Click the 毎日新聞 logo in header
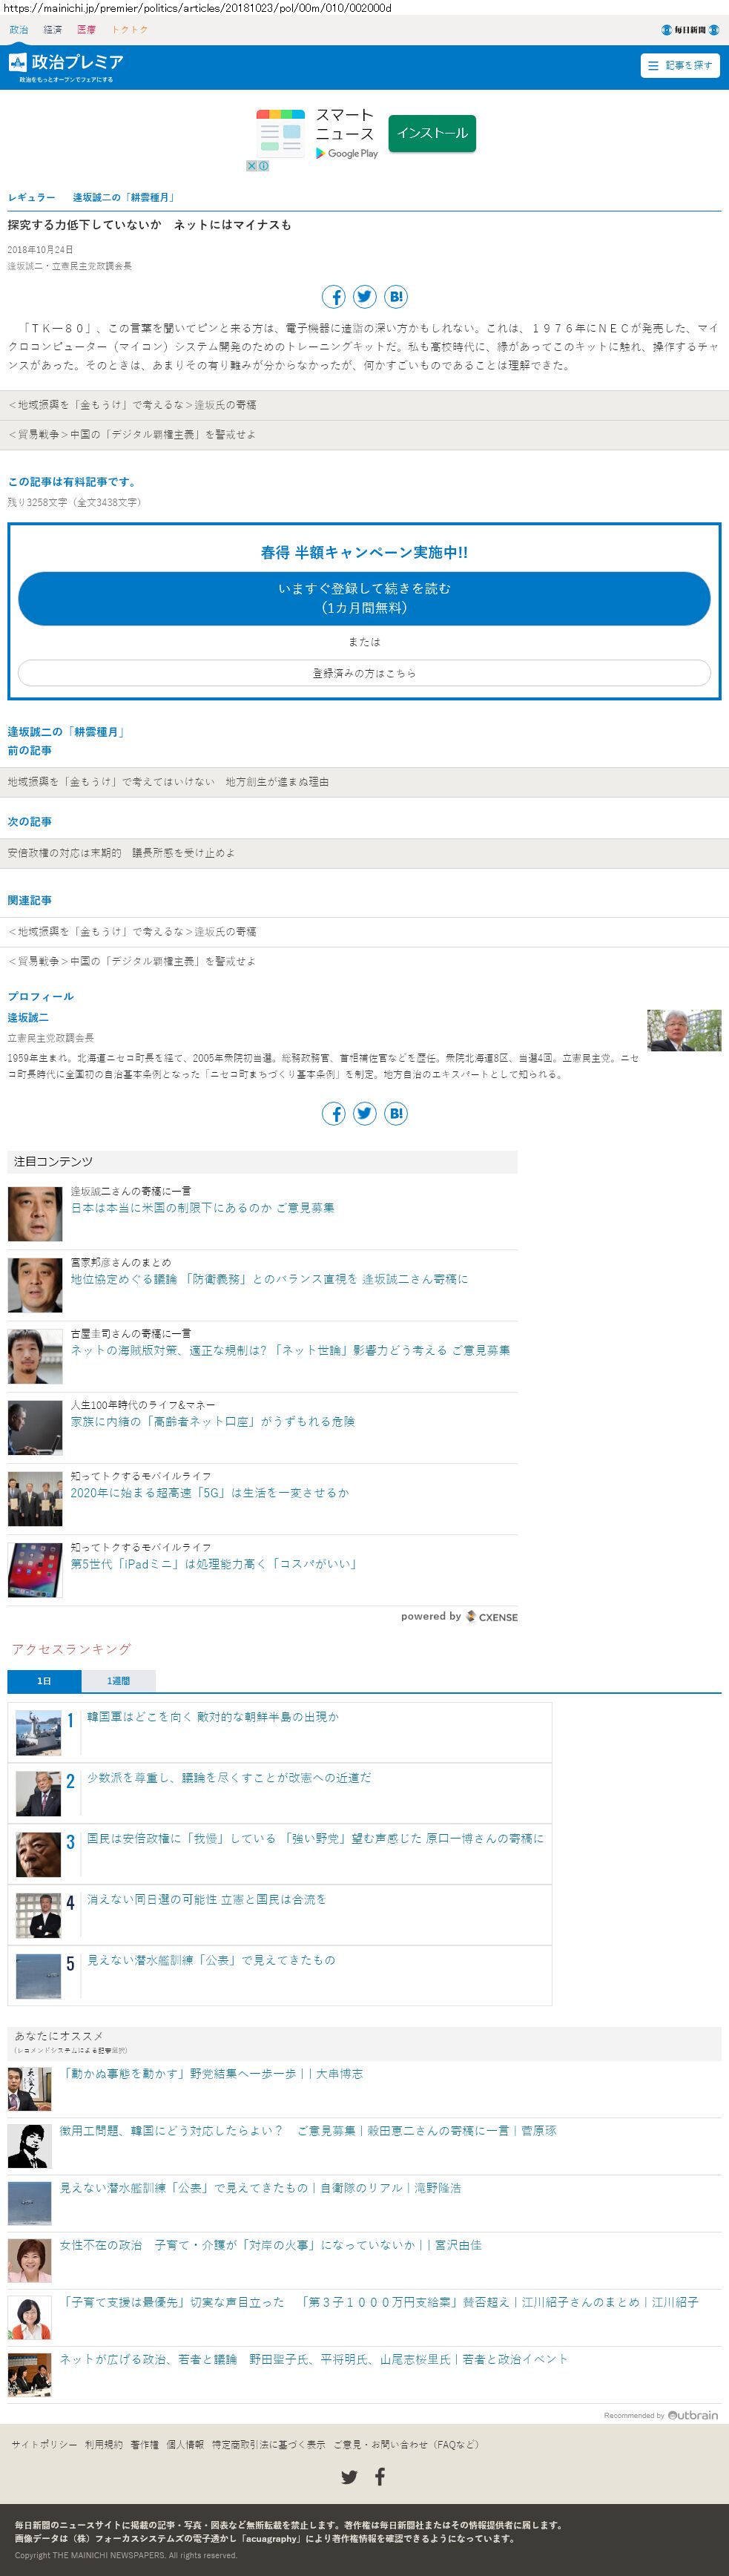This screenshot has width=729, height=2576. (x=690, y=30)
